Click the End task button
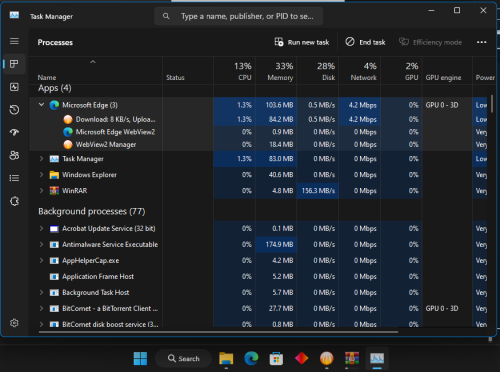This screenshot has width=500, height=372. click(x=365, y=42)
